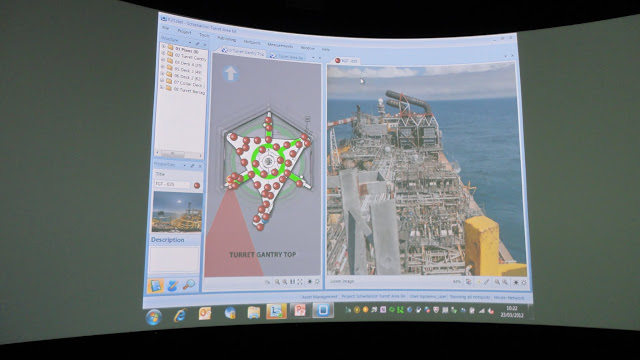This screenshot has height=360, width=640.
Task: Decrease brightness in photo viewer toolbar
Action: tap(516, 282)
